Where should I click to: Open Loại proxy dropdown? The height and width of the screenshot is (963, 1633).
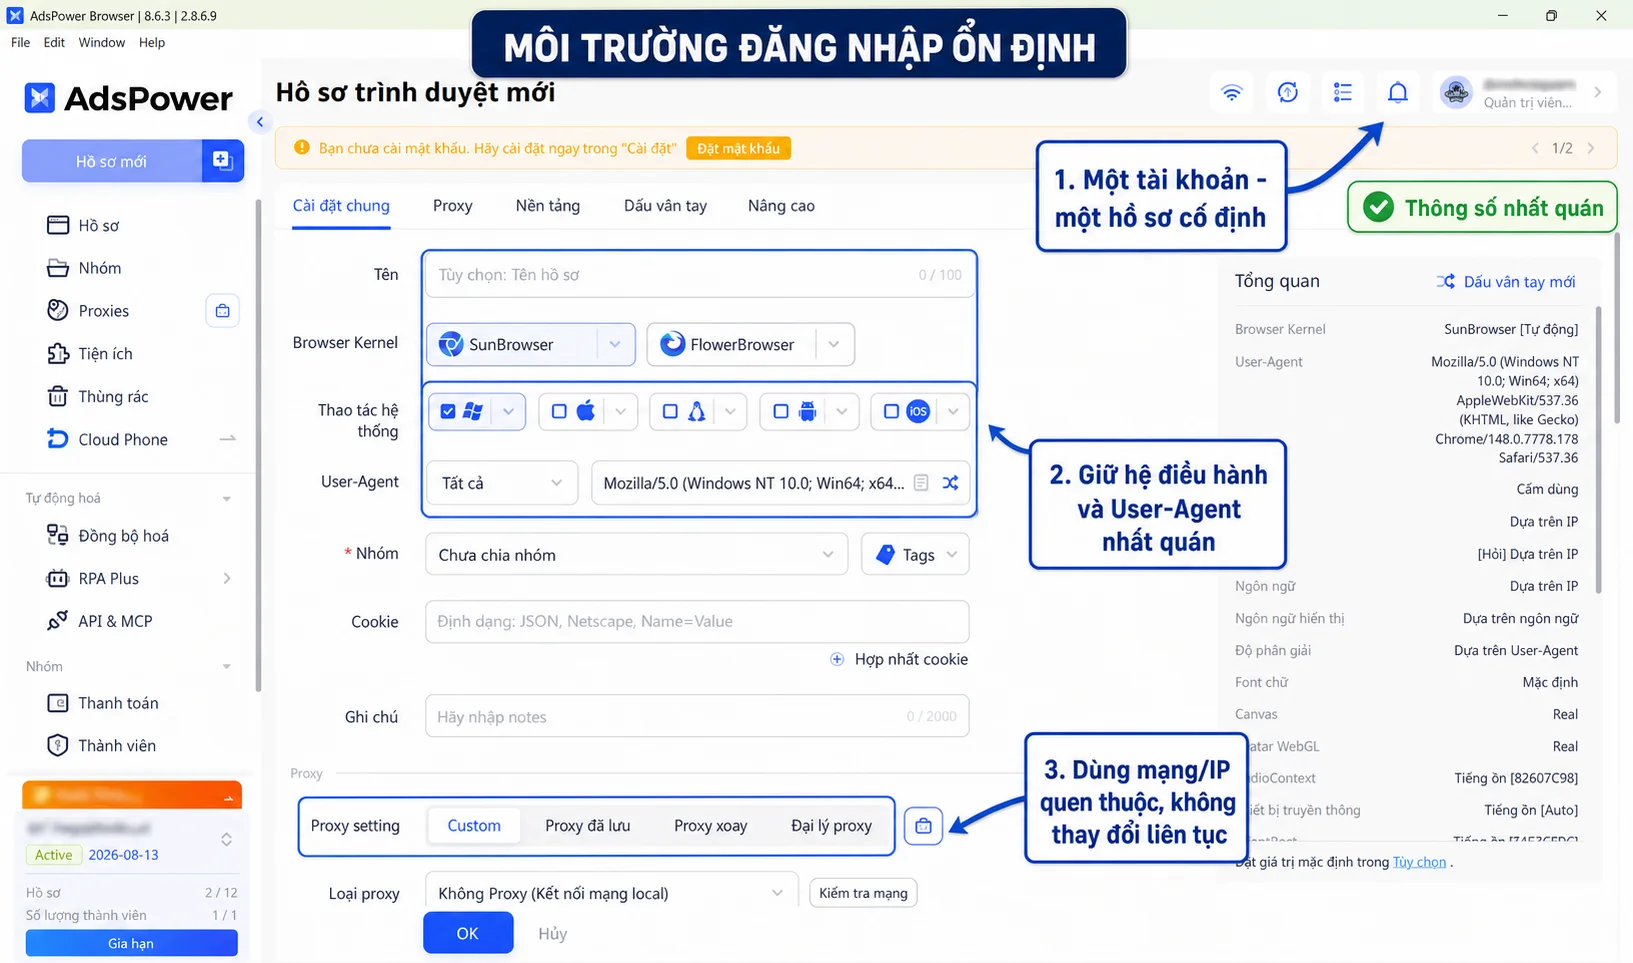point(612,893)
